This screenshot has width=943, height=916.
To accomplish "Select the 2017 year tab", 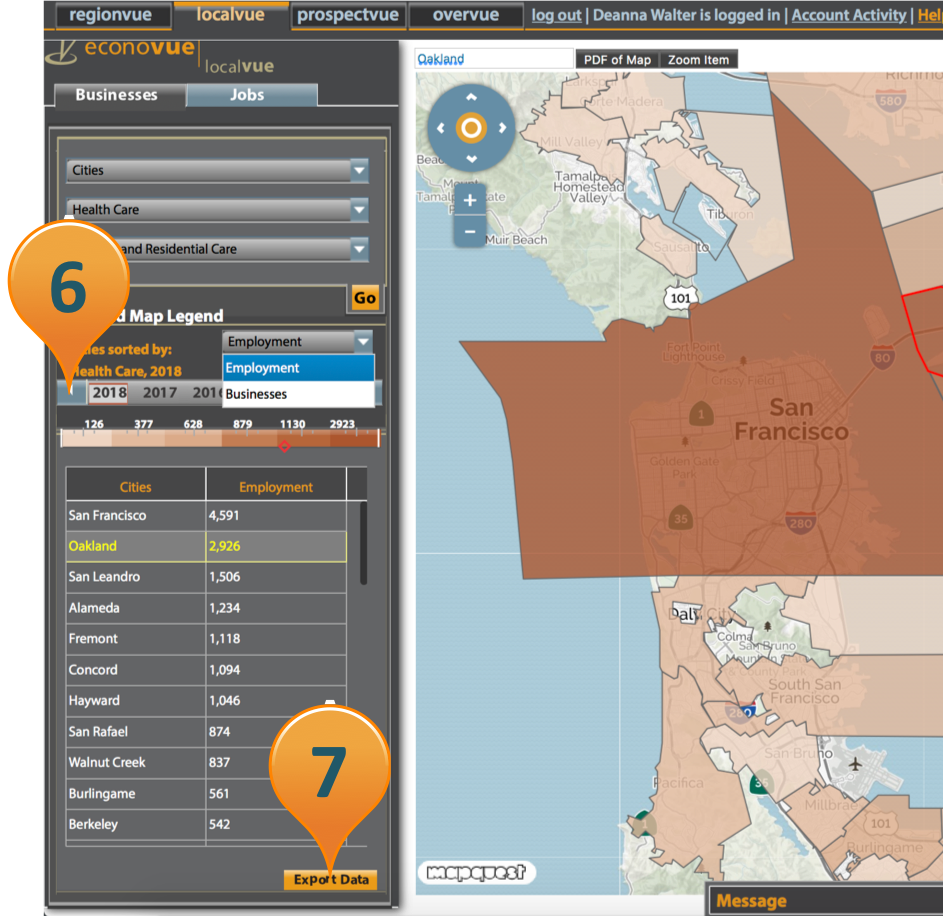I will point(160,393).
